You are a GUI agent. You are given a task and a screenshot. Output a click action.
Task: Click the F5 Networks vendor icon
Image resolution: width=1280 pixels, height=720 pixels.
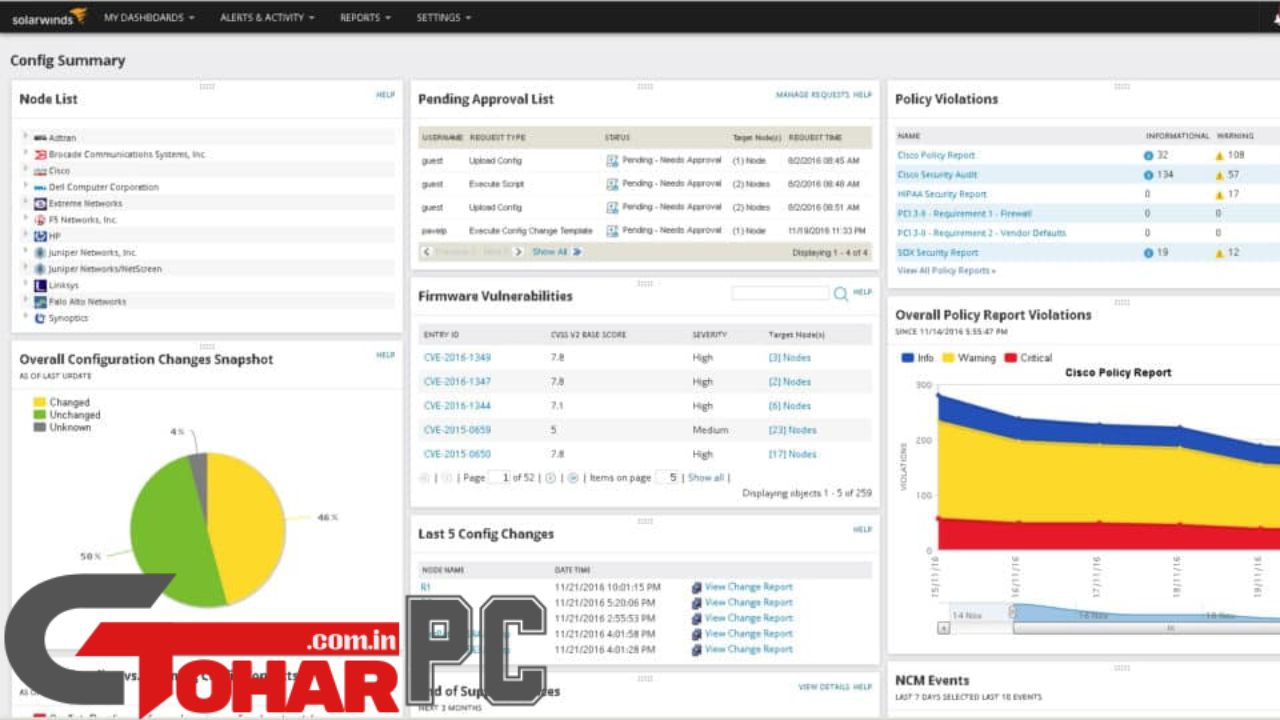tap(40, 220)
